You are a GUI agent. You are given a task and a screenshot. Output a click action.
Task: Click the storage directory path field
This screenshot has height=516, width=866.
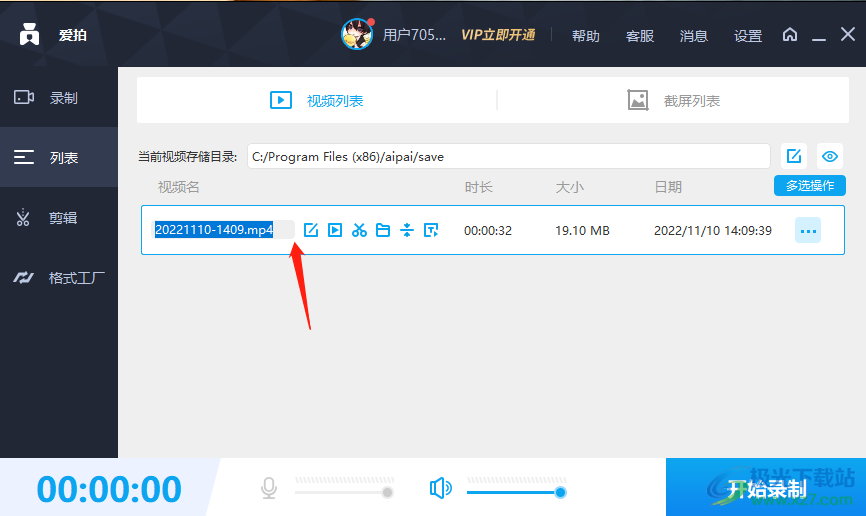508,156
